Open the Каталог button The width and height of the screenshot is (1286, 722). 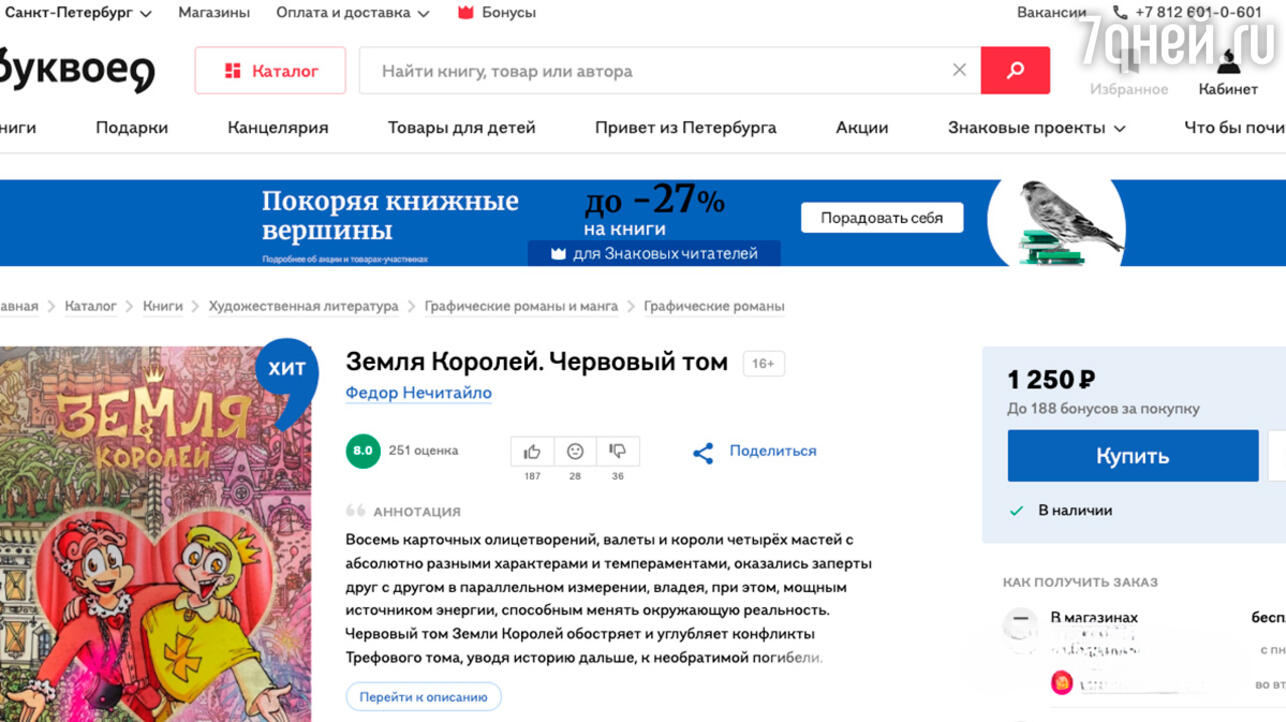click(270, 71)
